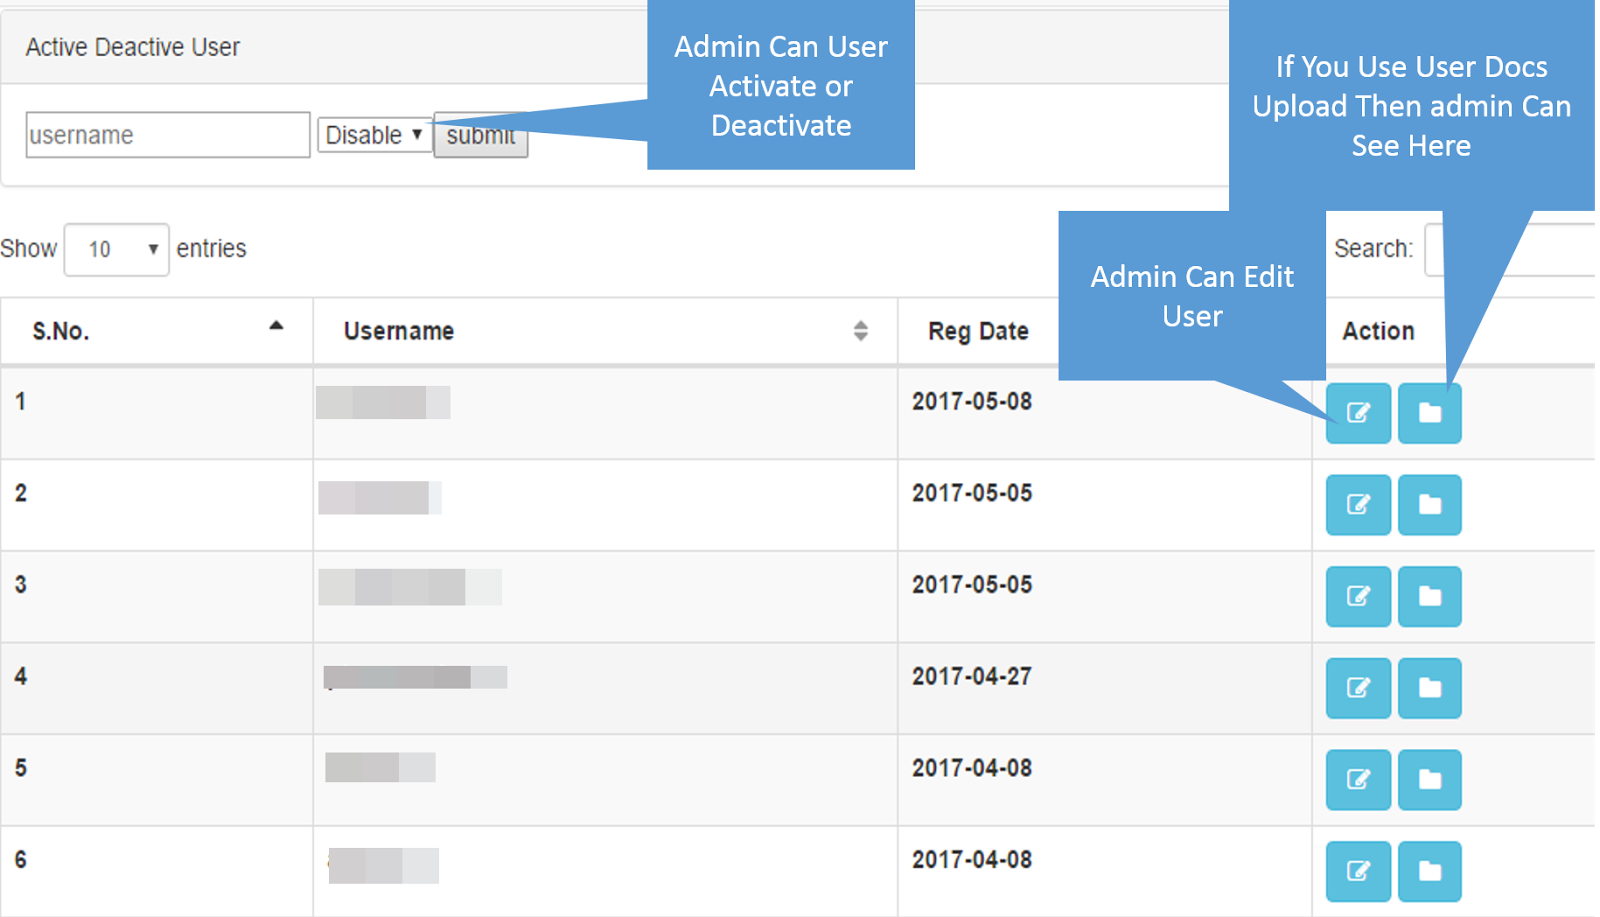The width and height of the screenshot is (1600, 917).
Task: Change entries count from 10 using dropdown arrow
Action: click(x=152, y=249)
